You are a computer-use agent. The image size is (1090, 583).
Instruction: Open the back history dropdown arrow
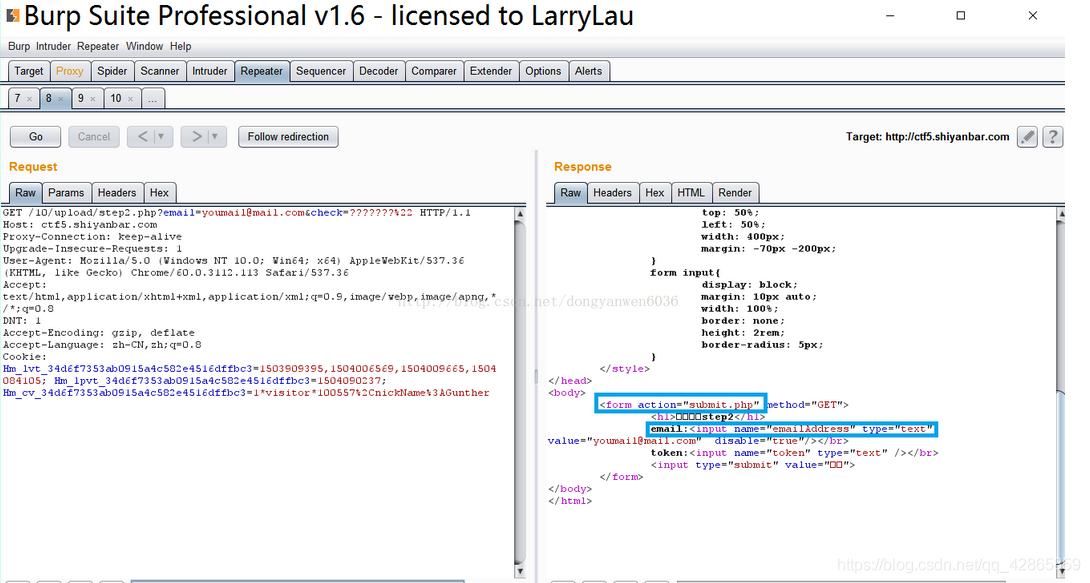pos(162,137)
